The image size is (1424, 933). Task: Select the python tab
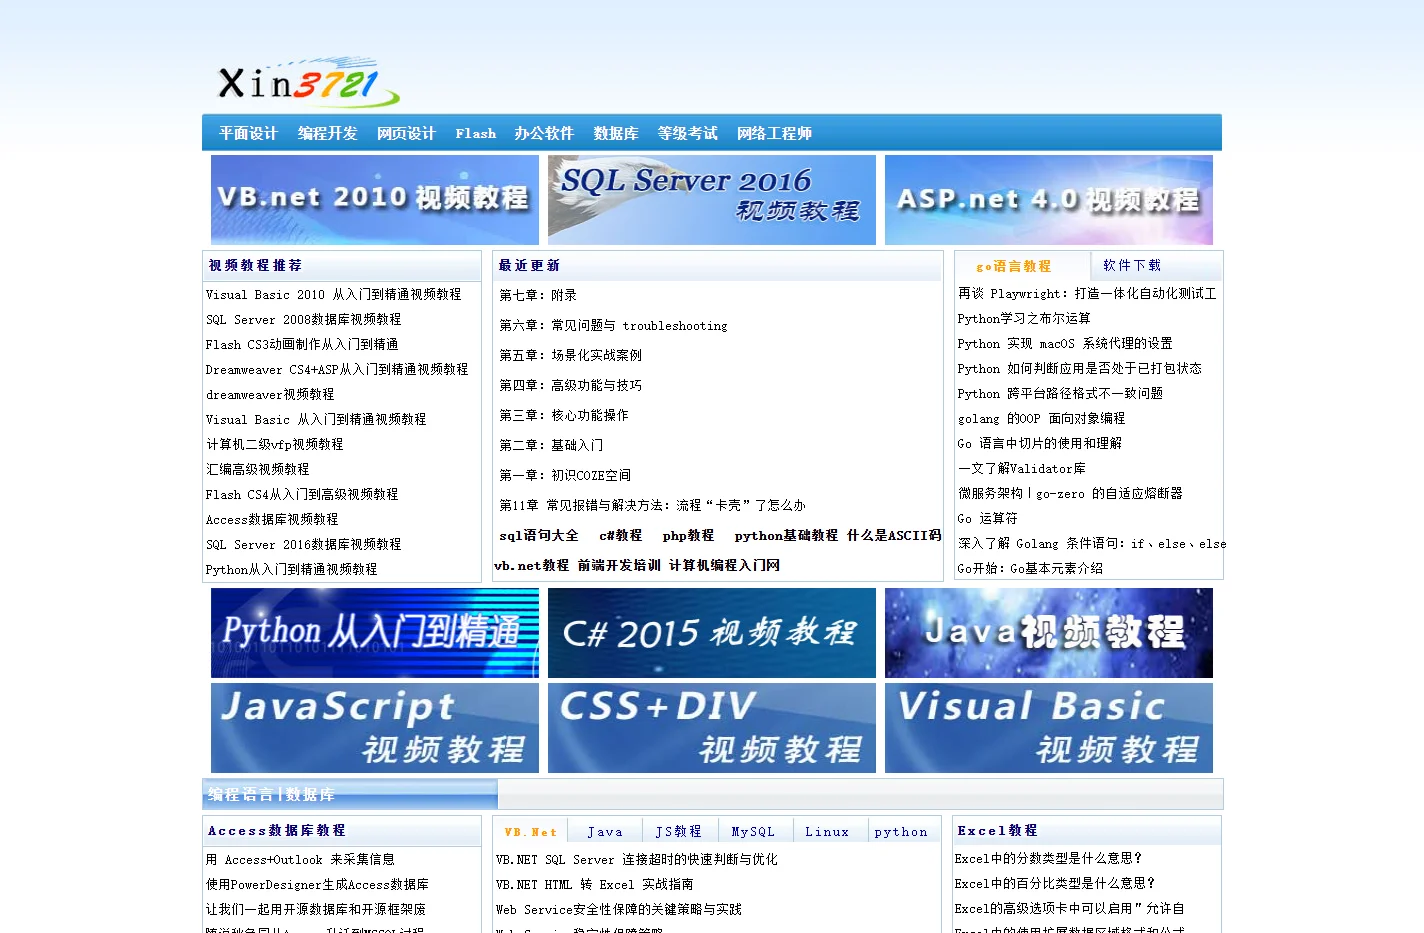pos(901,831)
